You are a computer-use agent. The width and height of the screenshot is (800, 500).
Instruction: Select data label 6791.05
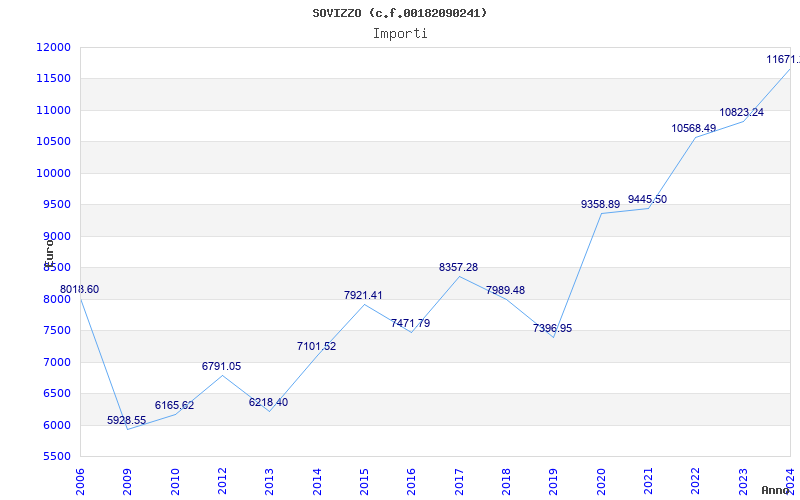tap(221, 366)
